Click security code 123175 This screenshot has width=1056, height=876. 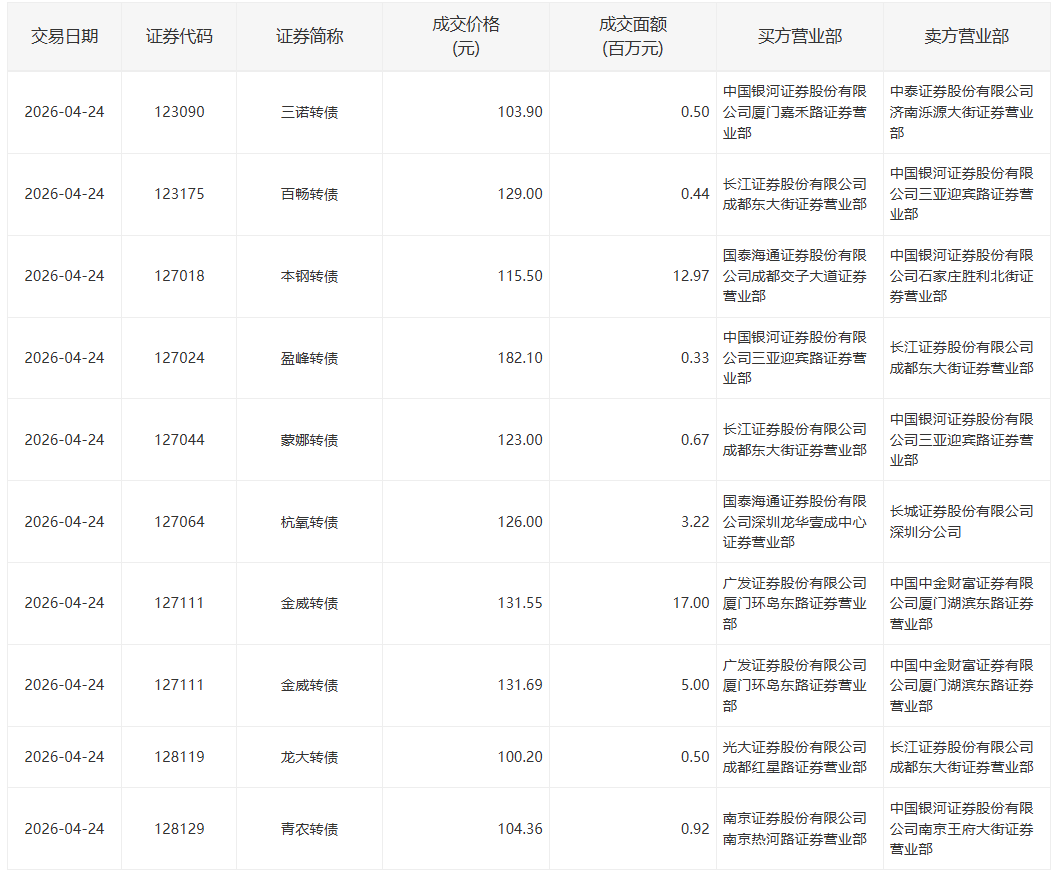tap(179, 194)
